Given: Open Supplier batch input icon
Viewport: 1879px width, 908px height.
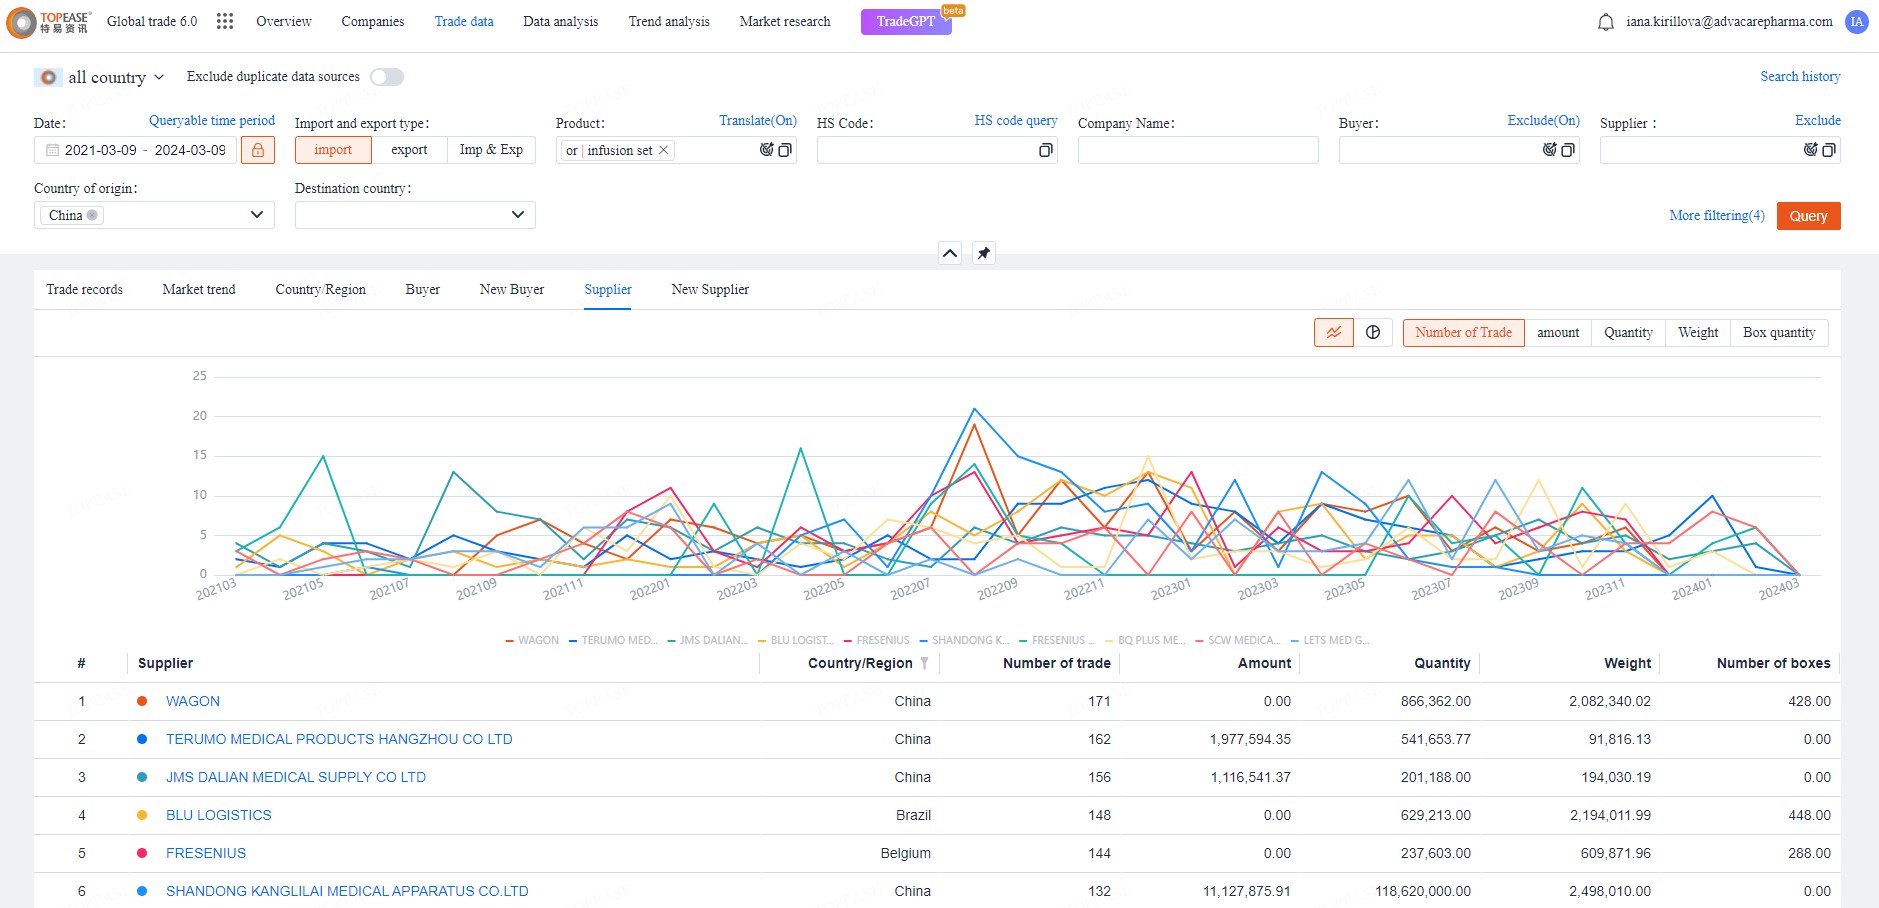Looking at the screenshot, I should 1829,150.
